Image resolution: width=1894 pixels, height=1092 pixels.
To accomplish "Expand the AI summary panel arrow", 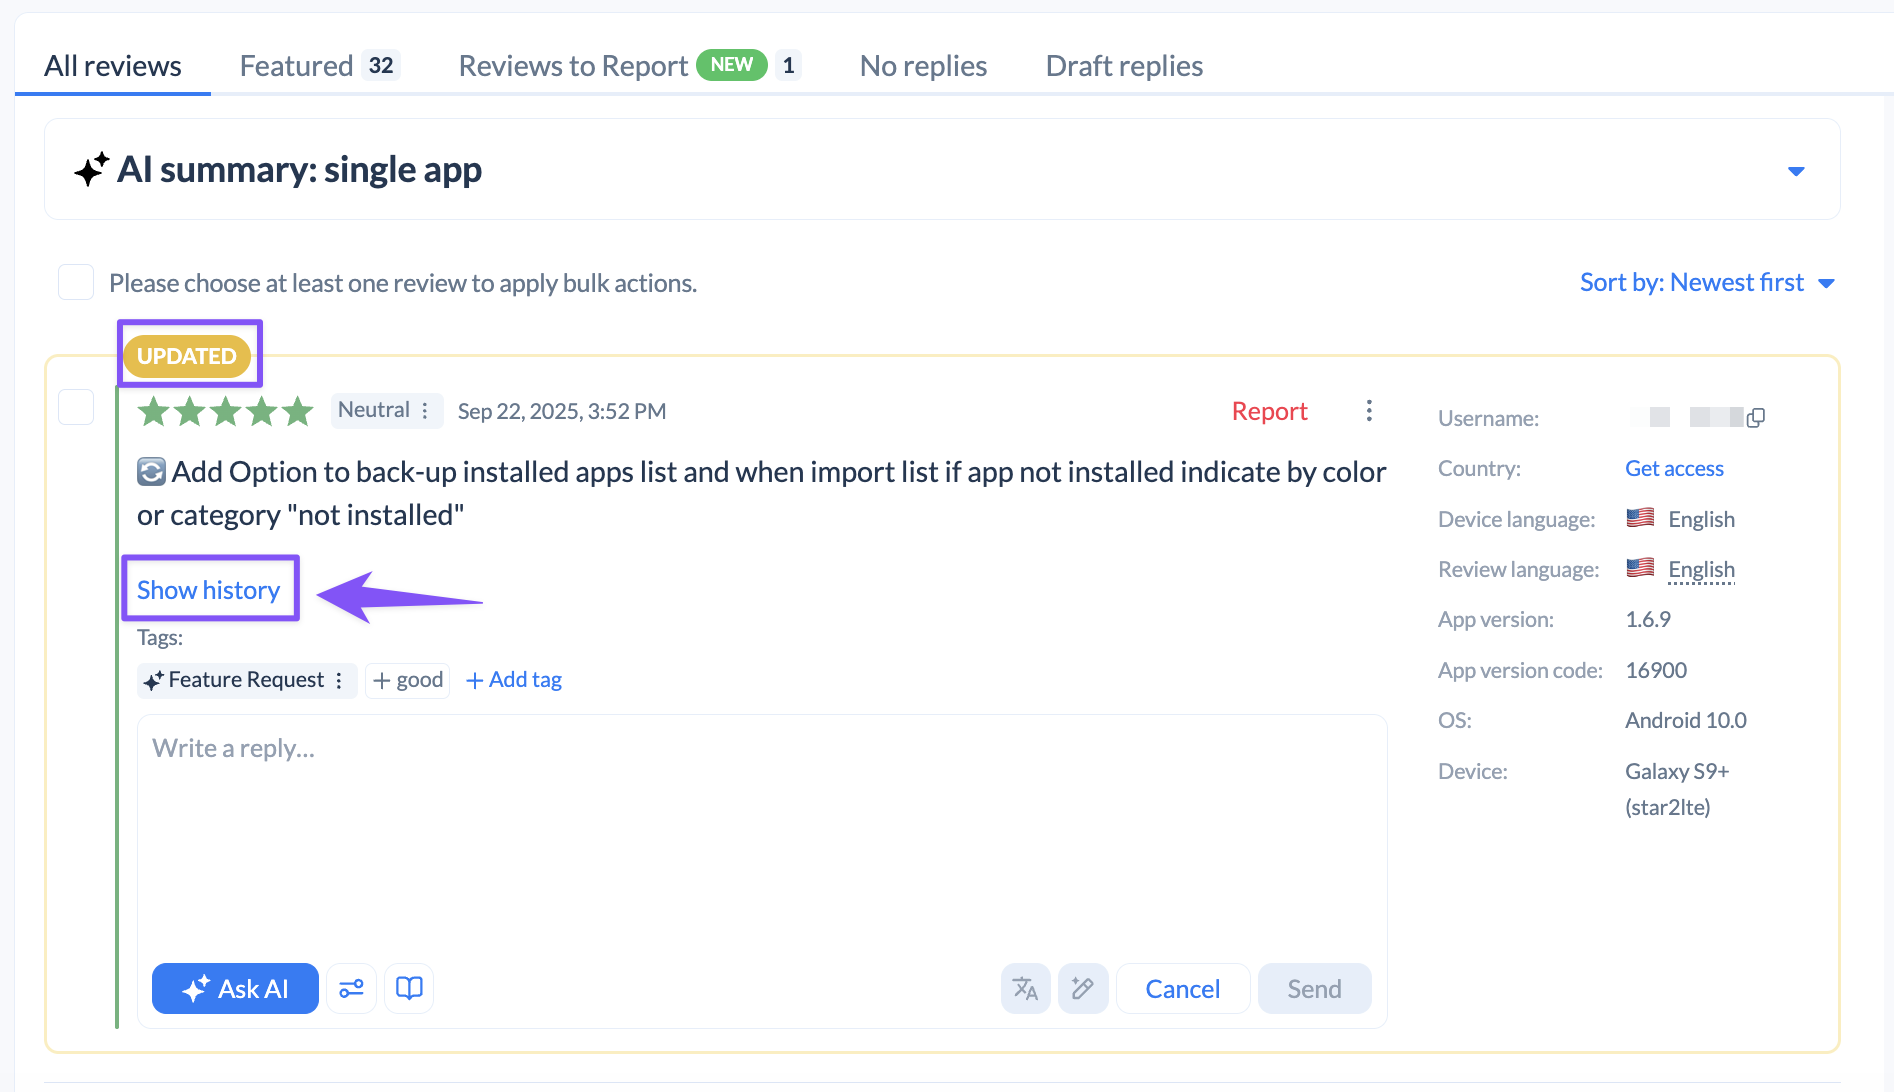I will click(x=1796, y=171).
